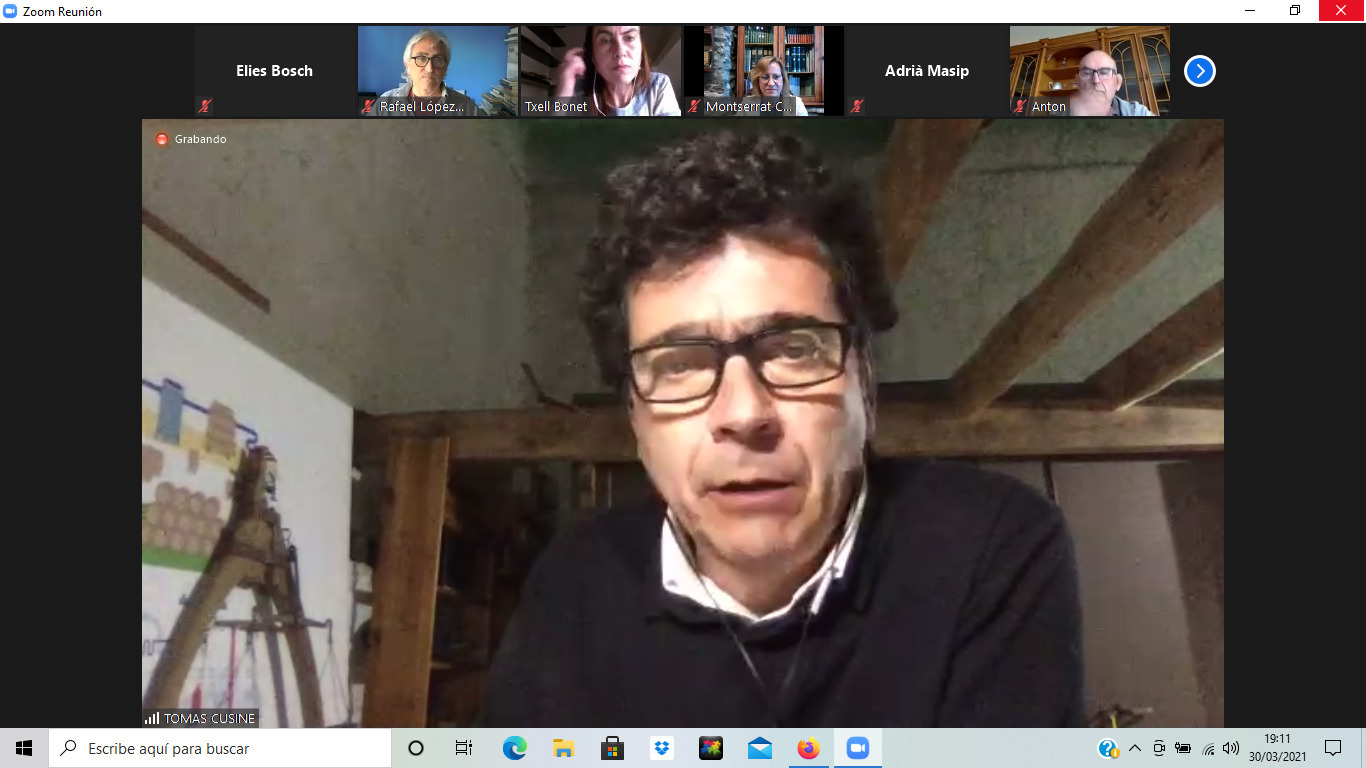Open Firefox from the taskbar
The image size is (1366, 768).
point(808,748)
